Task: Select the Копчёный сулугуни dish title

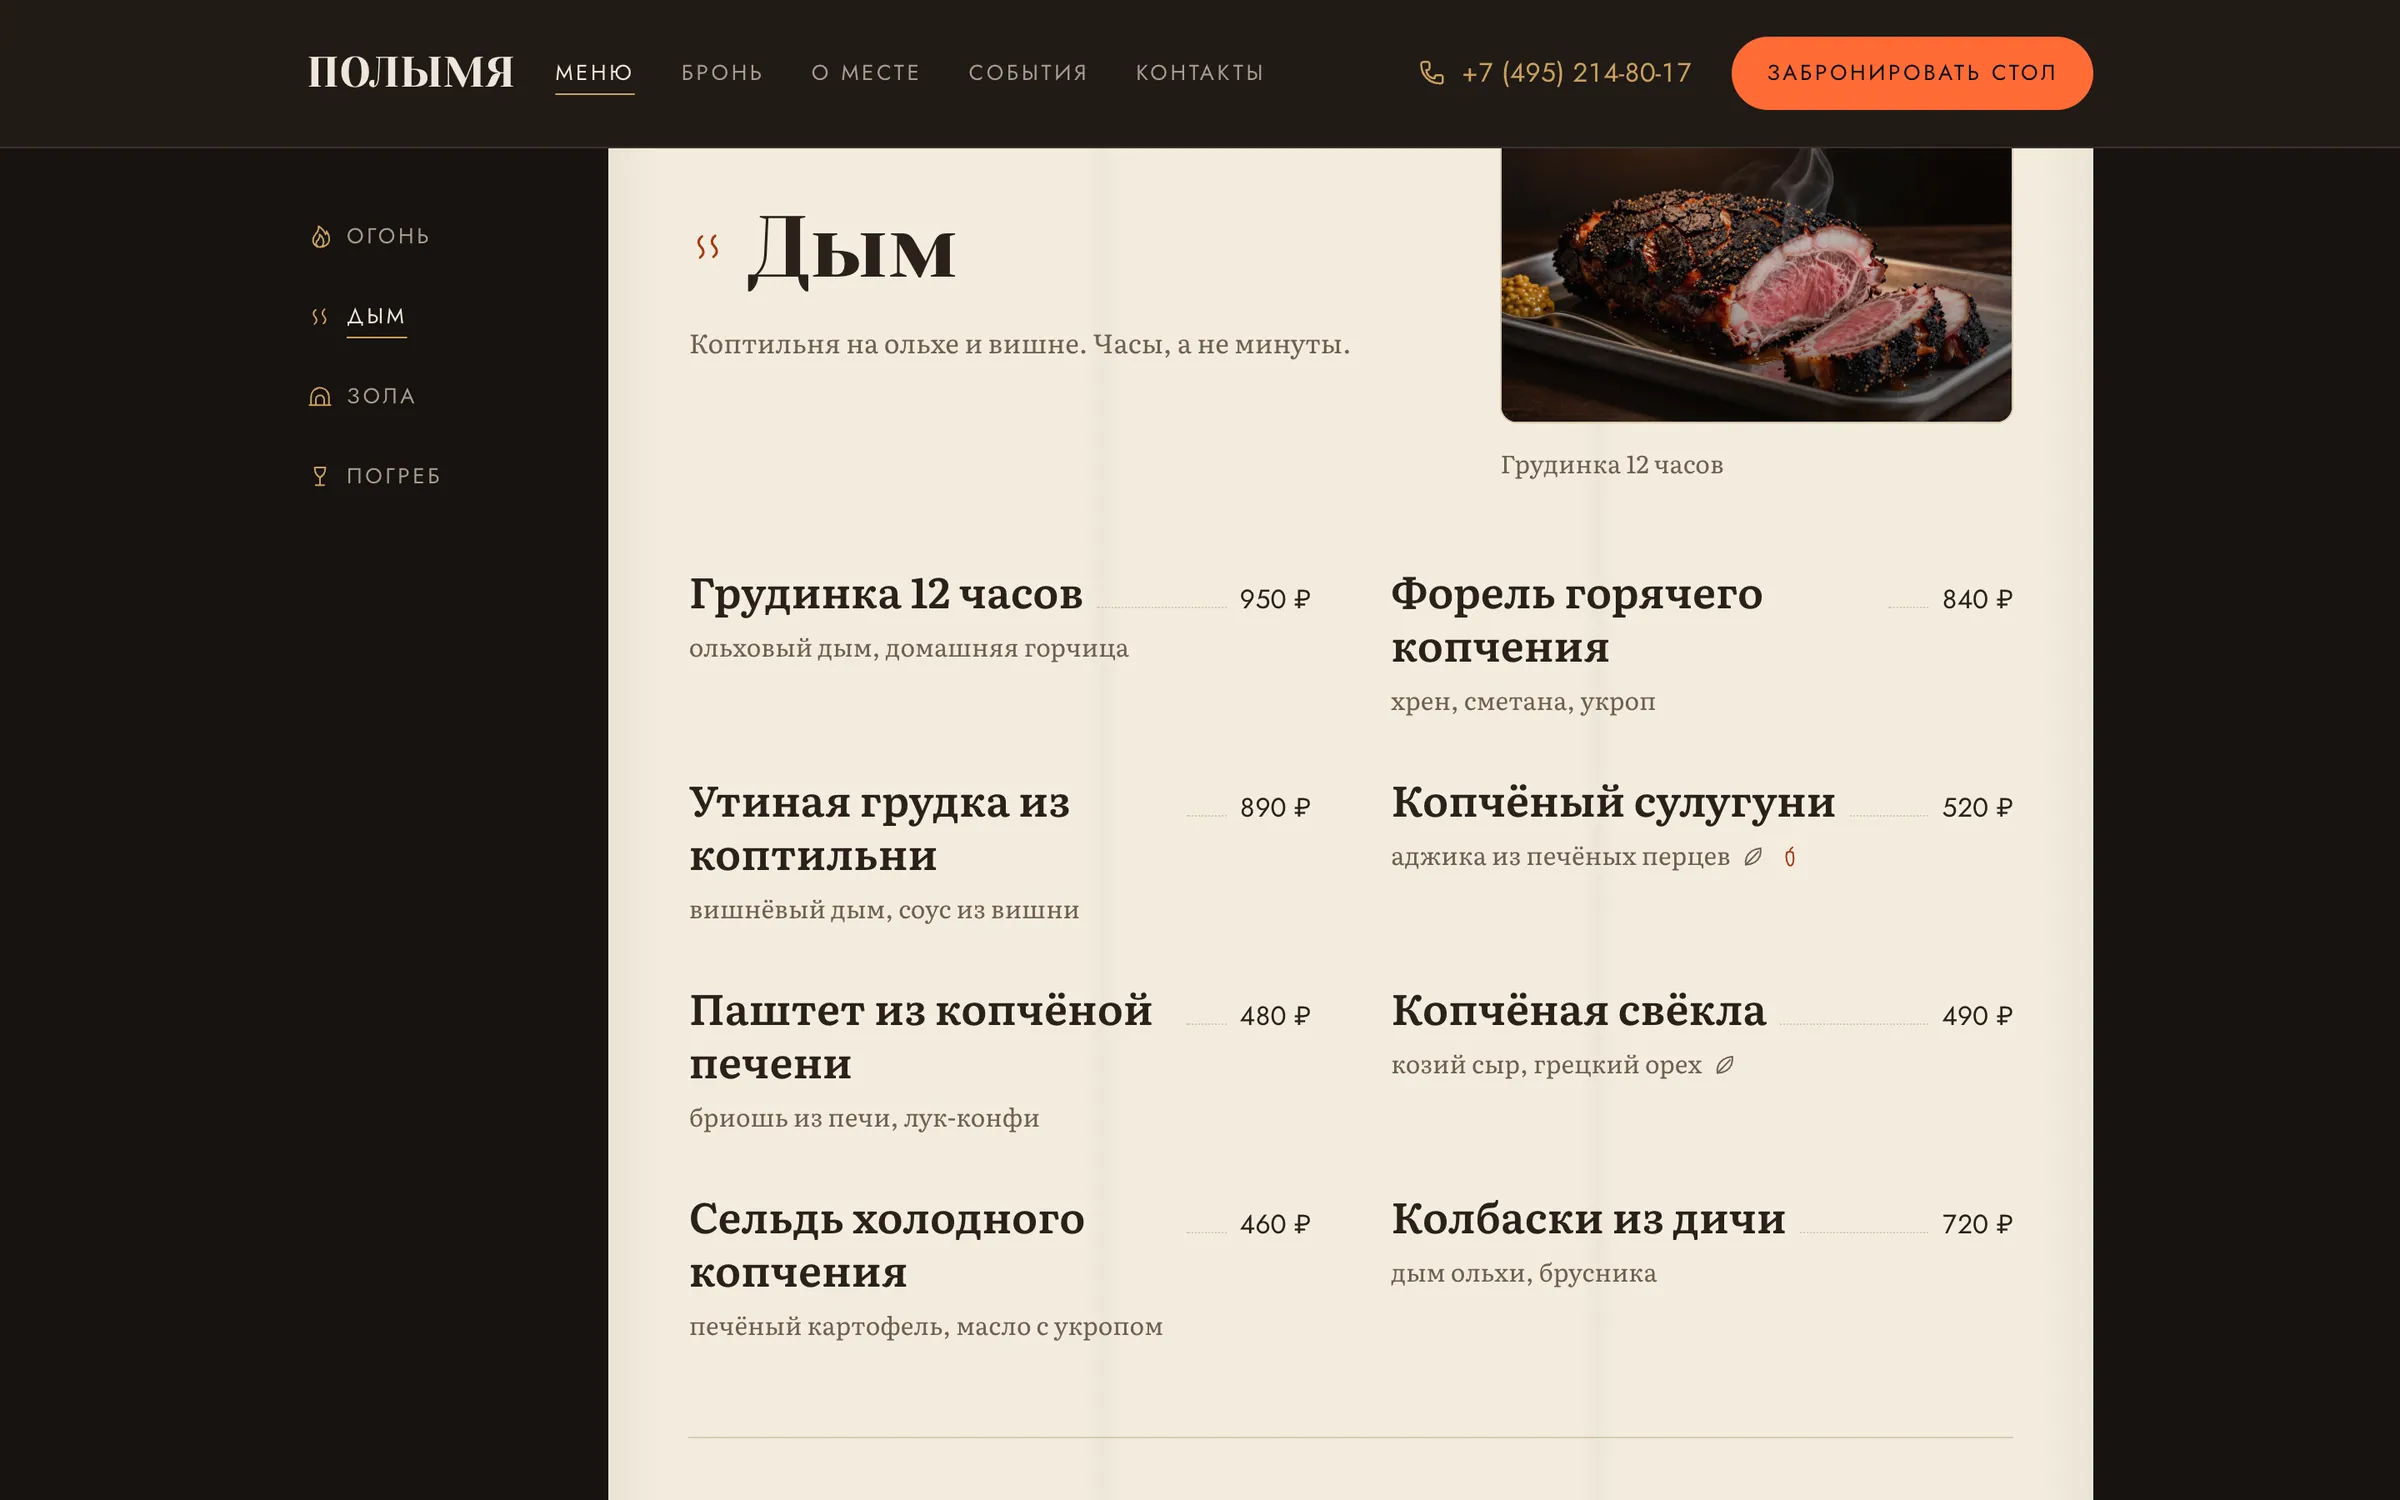Action: pos(1613,802)
